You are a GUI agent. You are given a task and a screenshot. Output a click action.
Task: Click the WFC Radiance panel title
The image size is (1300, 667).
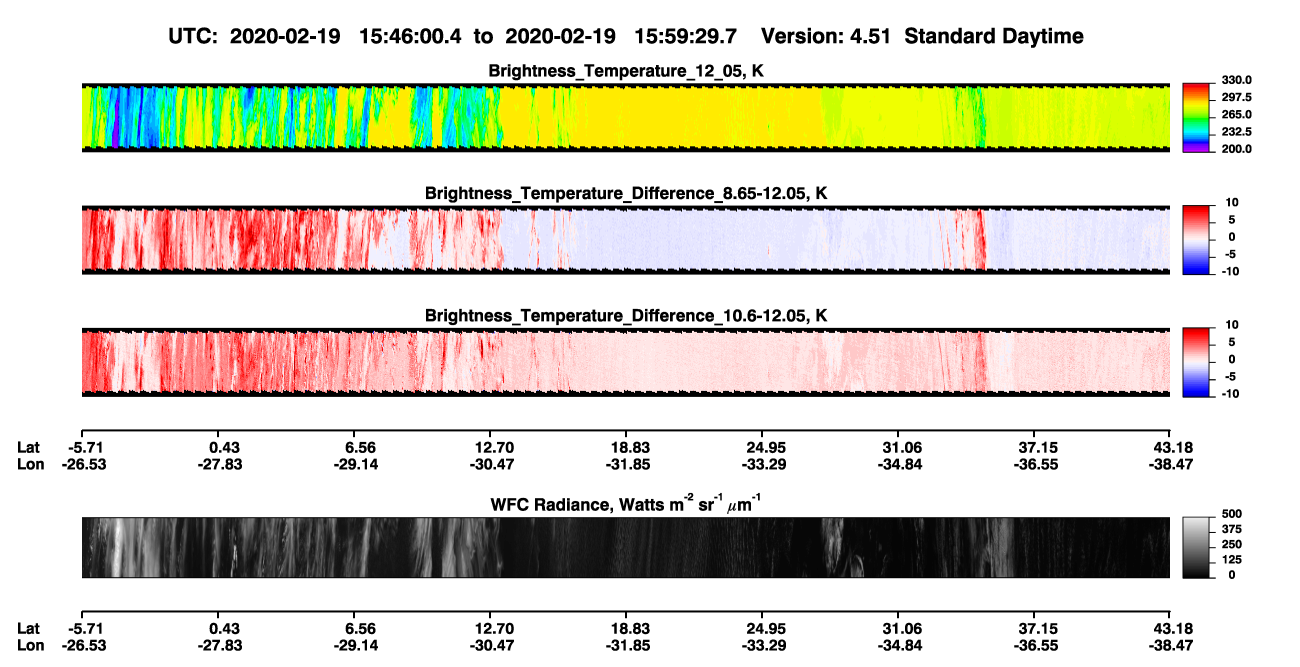[x=626, y=503]
